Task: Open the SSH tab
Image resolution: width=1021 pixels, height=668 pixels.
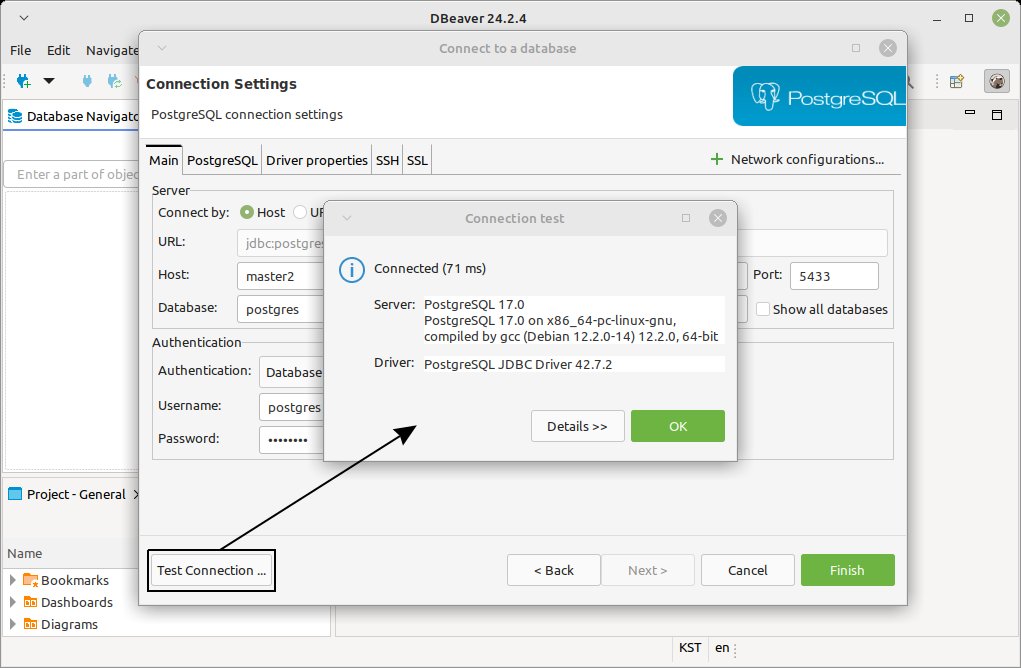Action: tap(387, 160)
